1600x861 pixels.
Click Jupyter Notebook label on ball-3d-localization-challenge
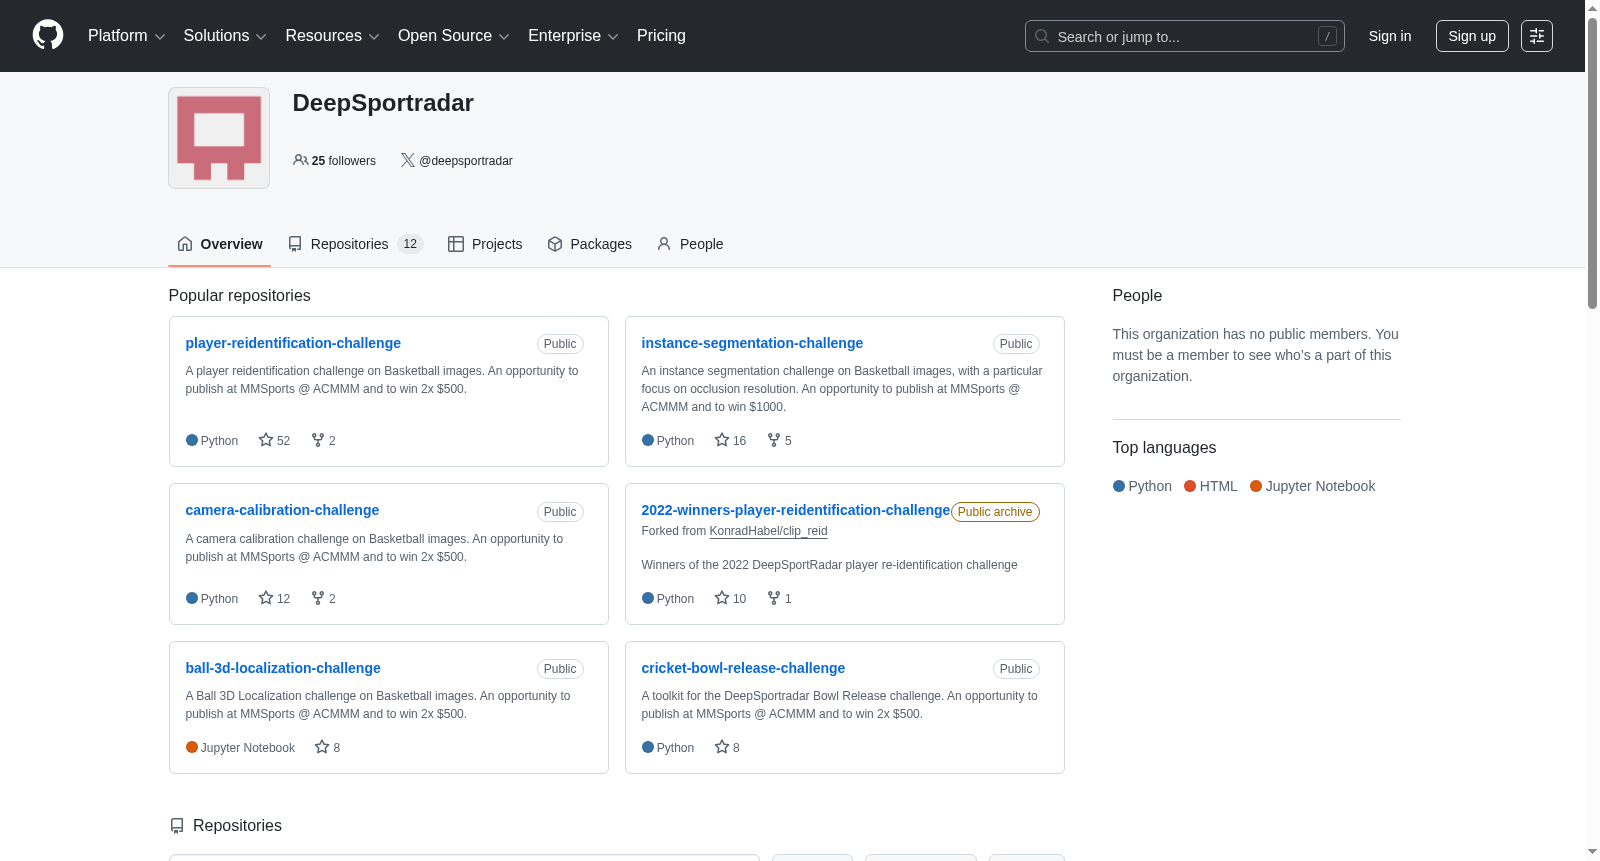tap(248, 748)
